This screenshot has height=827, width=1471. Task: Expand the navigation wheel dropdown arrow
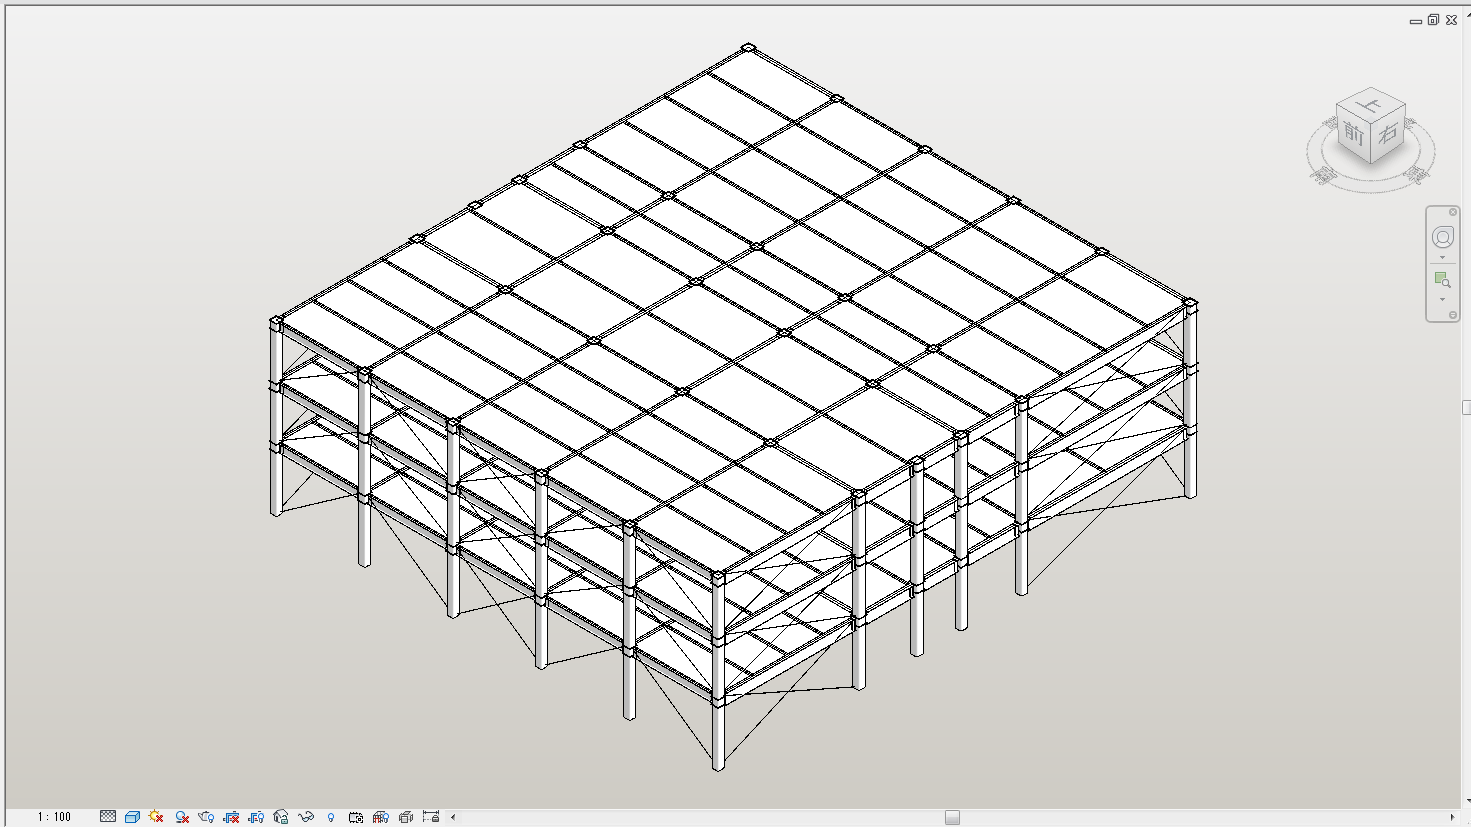[x=1442, y=258]
